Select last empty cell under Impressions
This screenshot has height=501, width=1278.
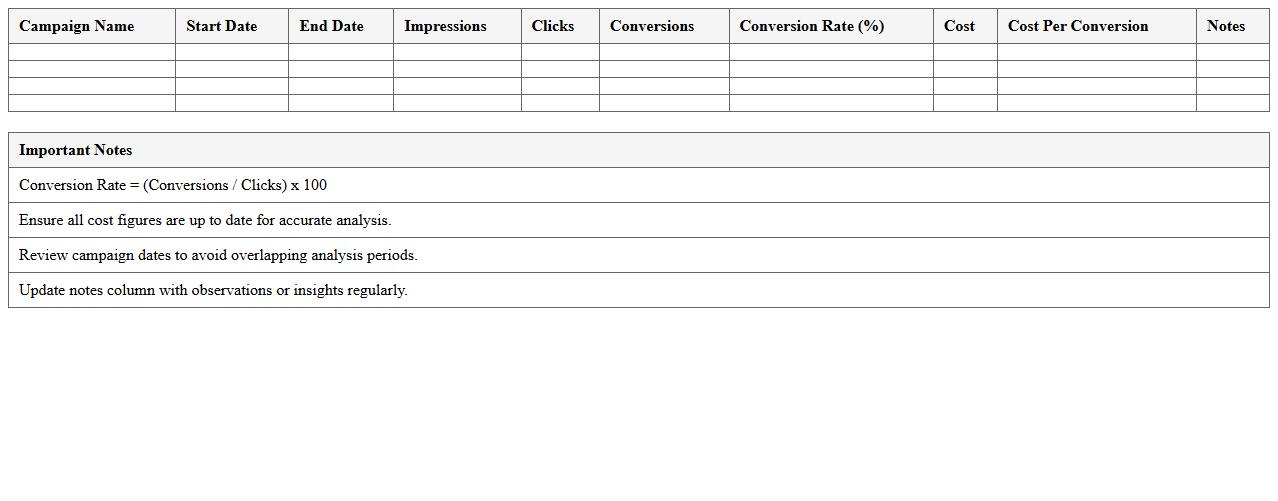pos(457,103)
